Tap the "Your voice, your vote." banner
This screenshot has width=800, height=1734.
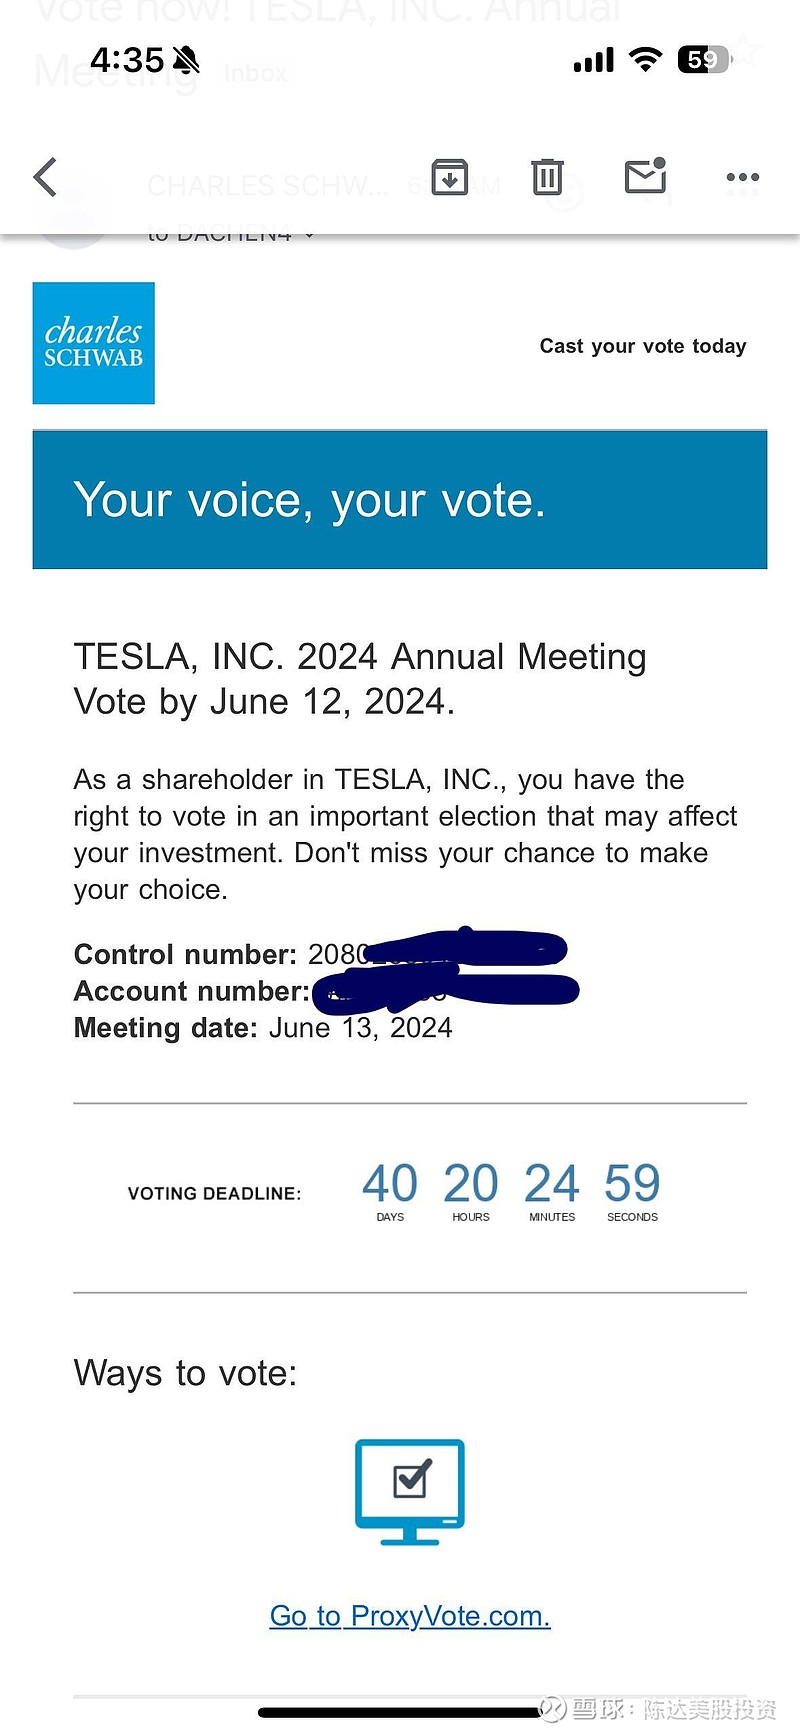pyautogui.click(x=400, y=500)
